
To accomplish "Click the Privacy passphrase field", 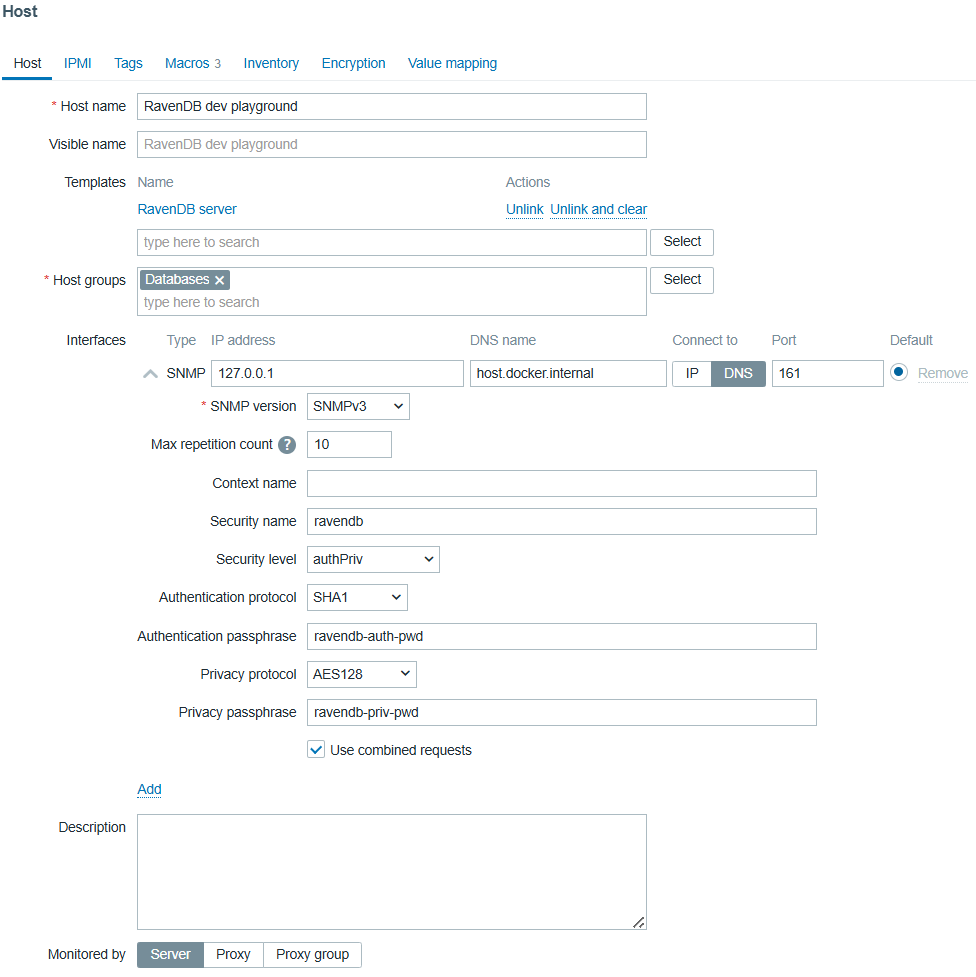I will [562, 713].
